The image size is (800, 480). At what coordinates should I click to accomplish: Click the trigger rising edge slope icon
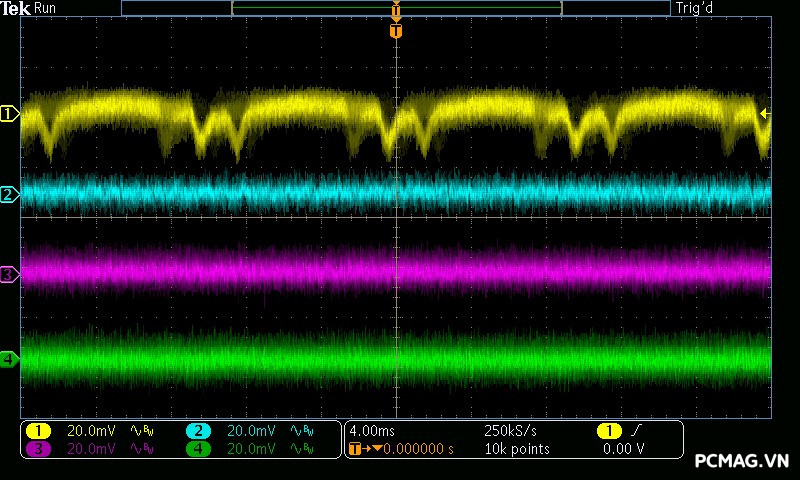638,431
